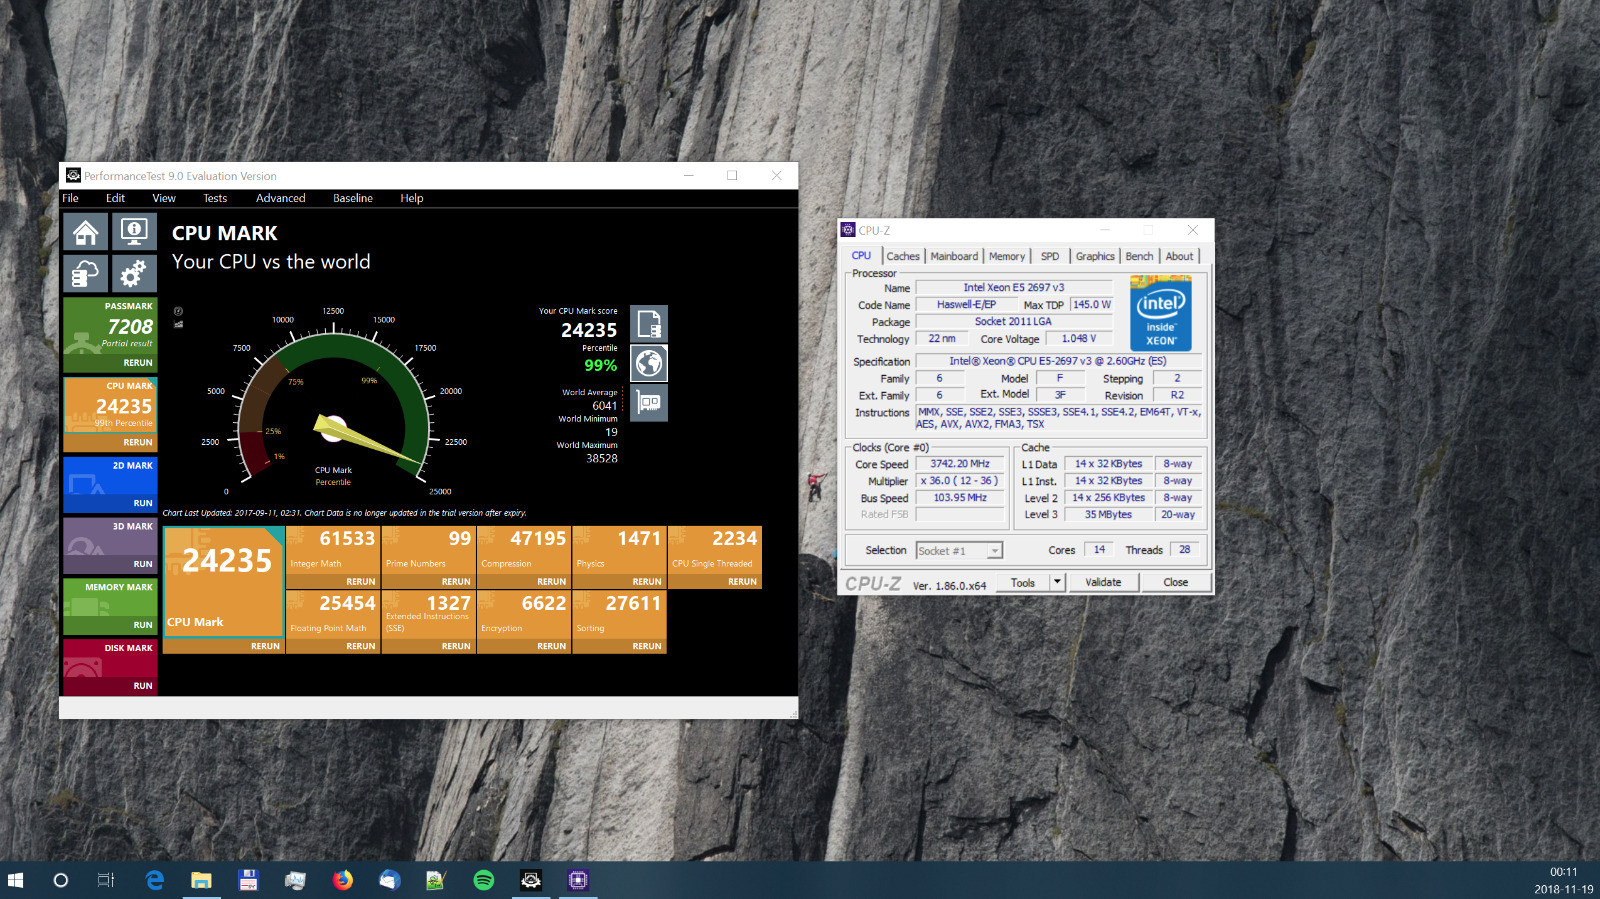
Task: Switch to SPD tab in CPU-Z
Action: (x=1050, y=256)
